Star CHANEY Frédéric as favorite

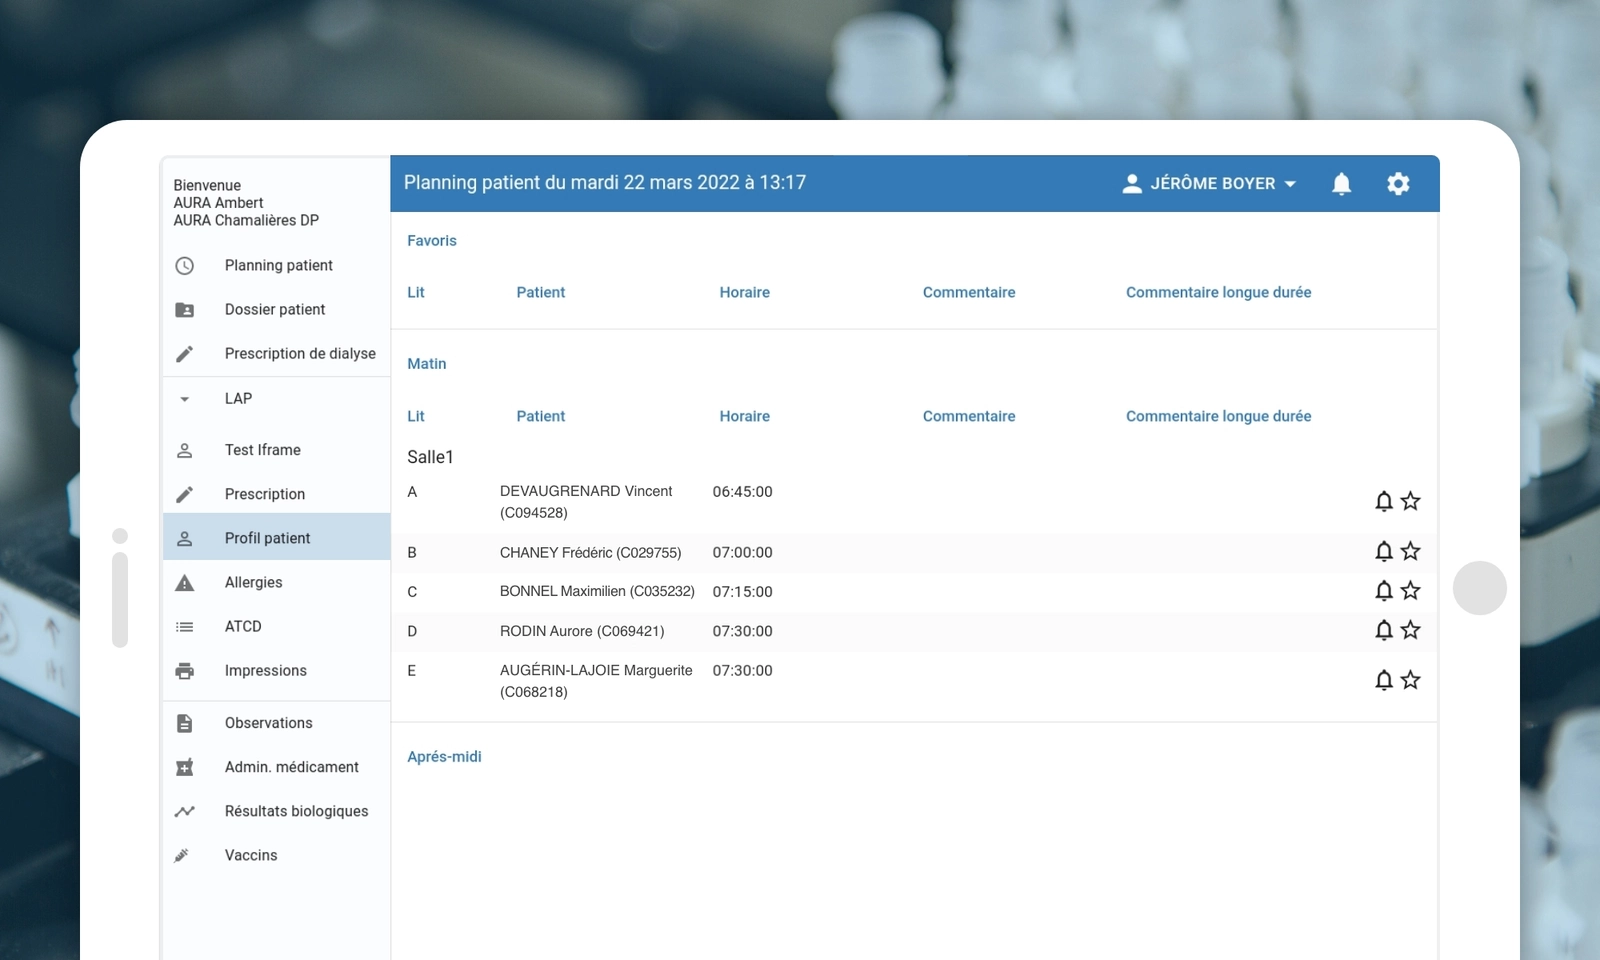(x=1411, y=551)
